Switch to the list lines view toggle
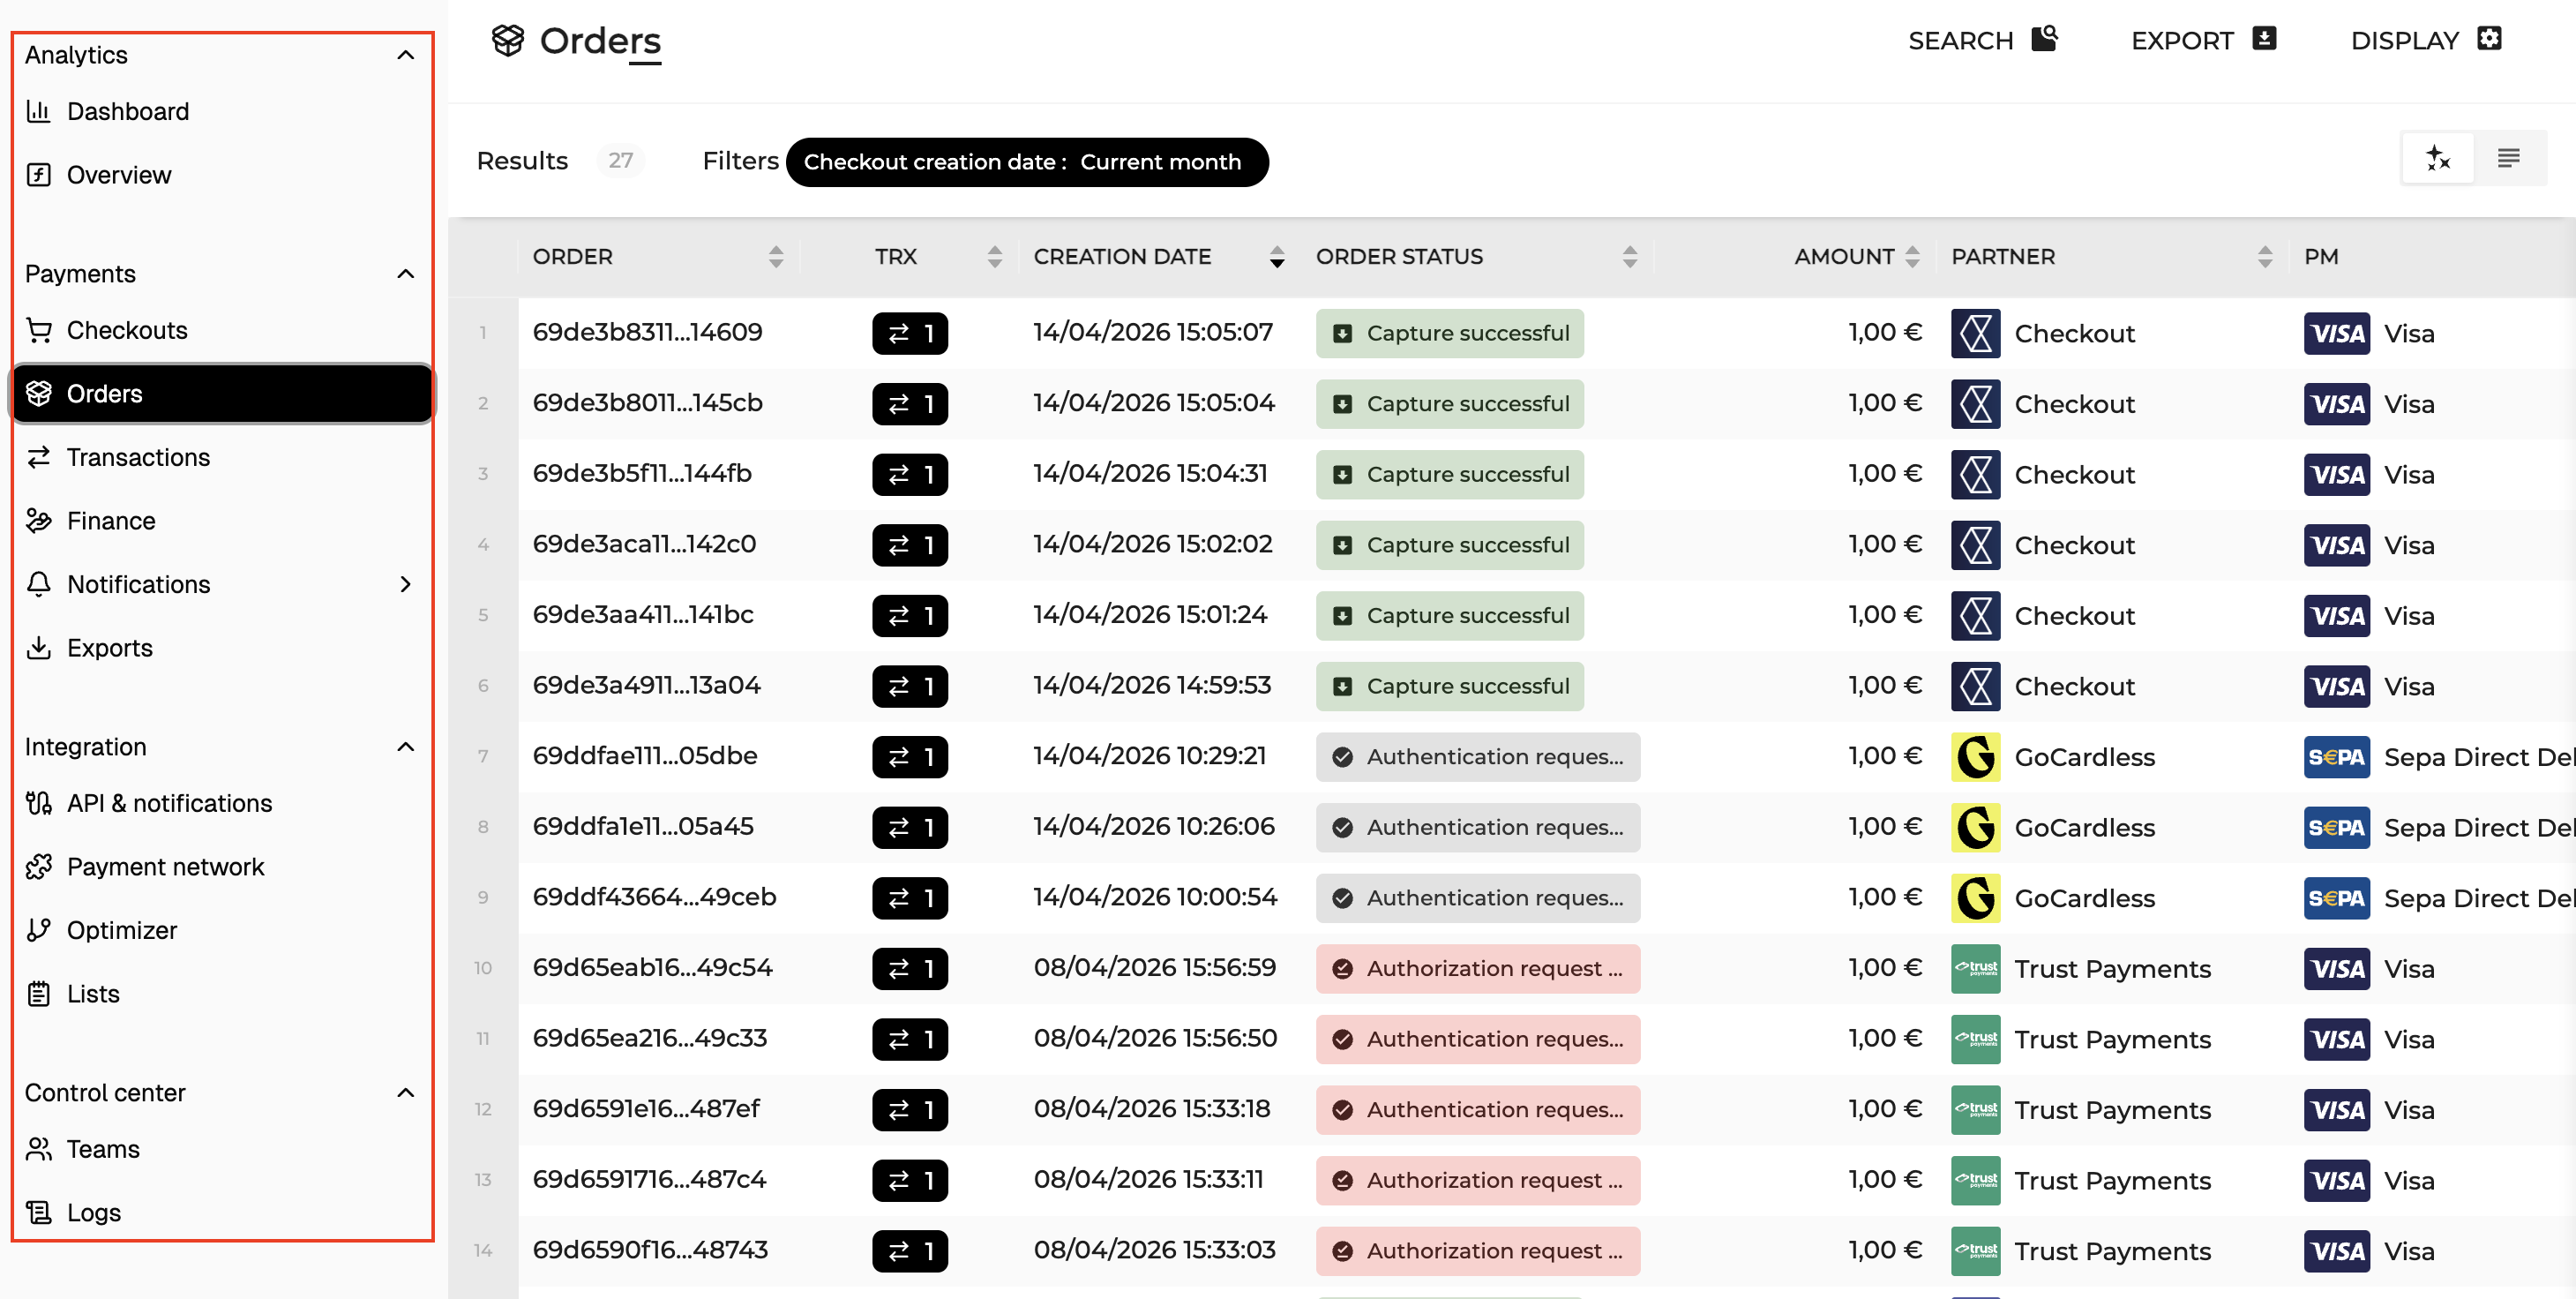Viewport: 2576px width, 1299px height. [2508, 158]
